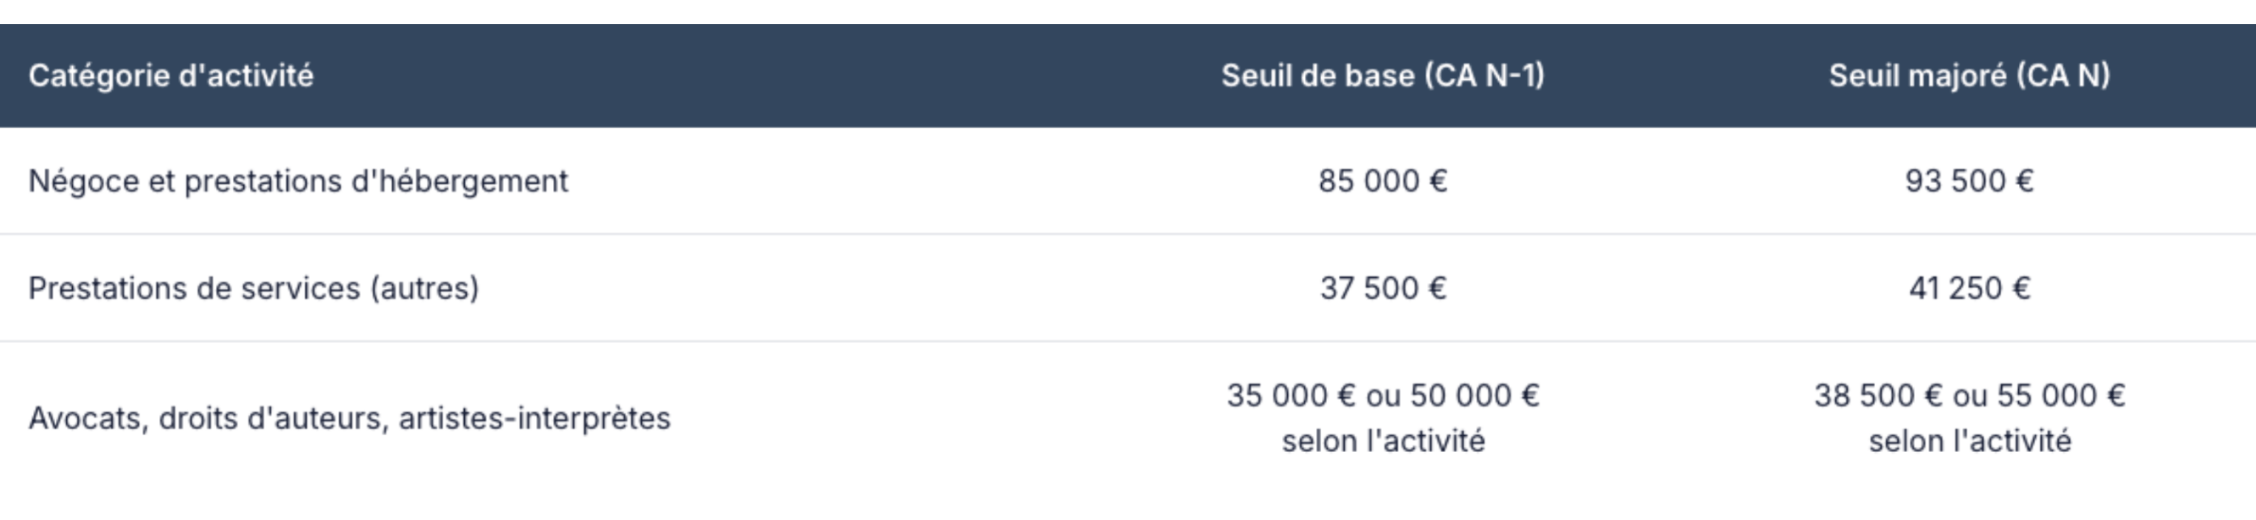Click '(CA N-1)' in the header

click(x=1484, y=76)
